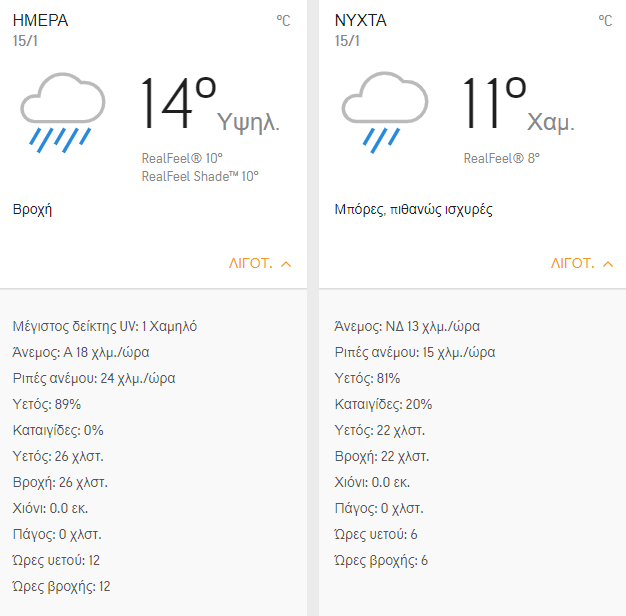Click the rain cloud icon in the ΗΜΕΡΑ card
This screenshot has width=626, height=616.
point(63,111)
